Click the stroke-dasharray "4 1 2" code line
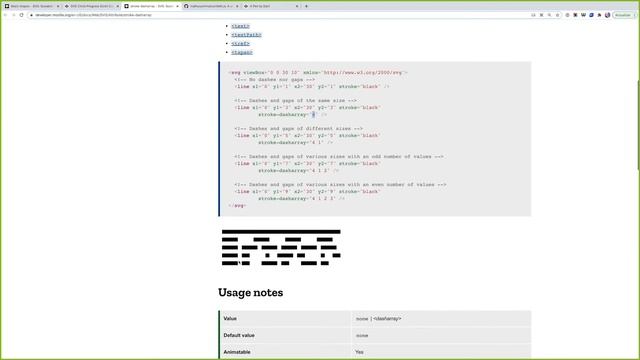Screen dimensions: 640x360 (x=298, y=171)
